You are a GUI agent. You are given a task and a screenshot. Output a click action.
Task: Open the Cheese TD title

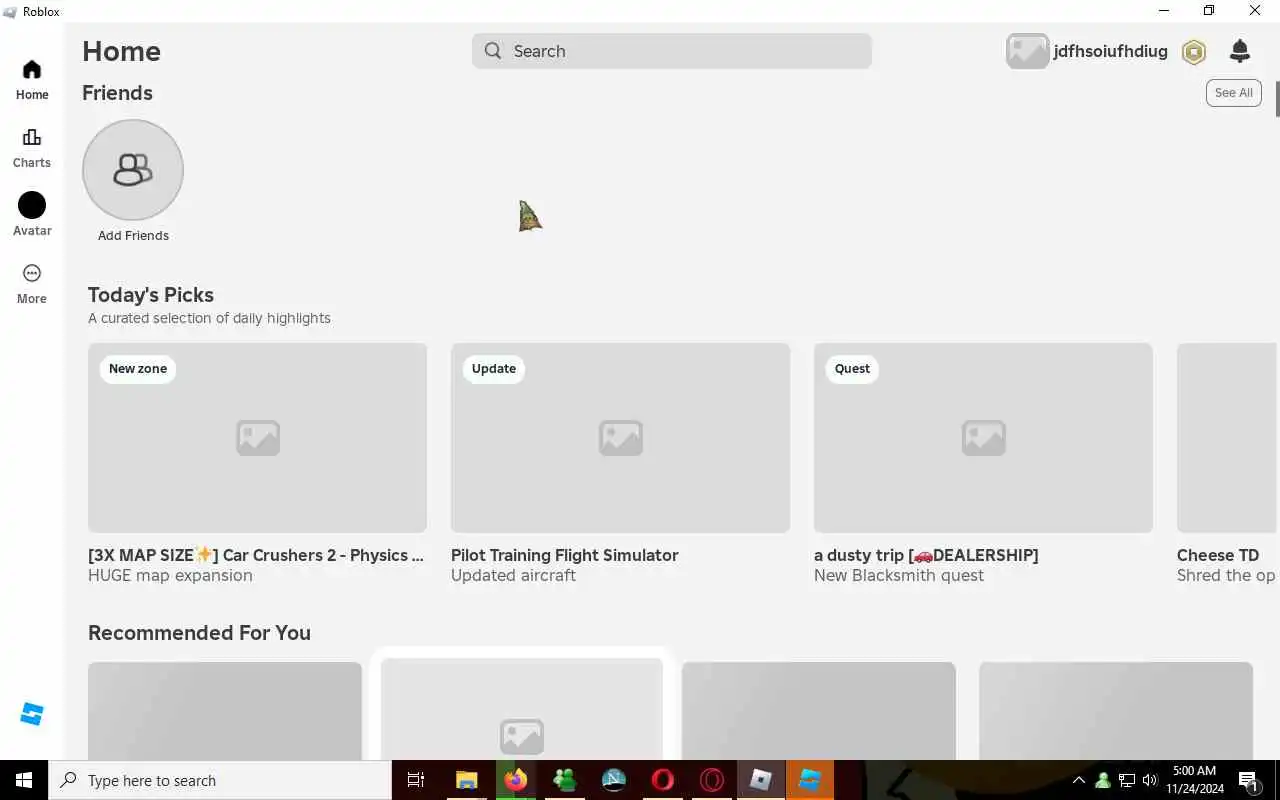[1218, 555]
